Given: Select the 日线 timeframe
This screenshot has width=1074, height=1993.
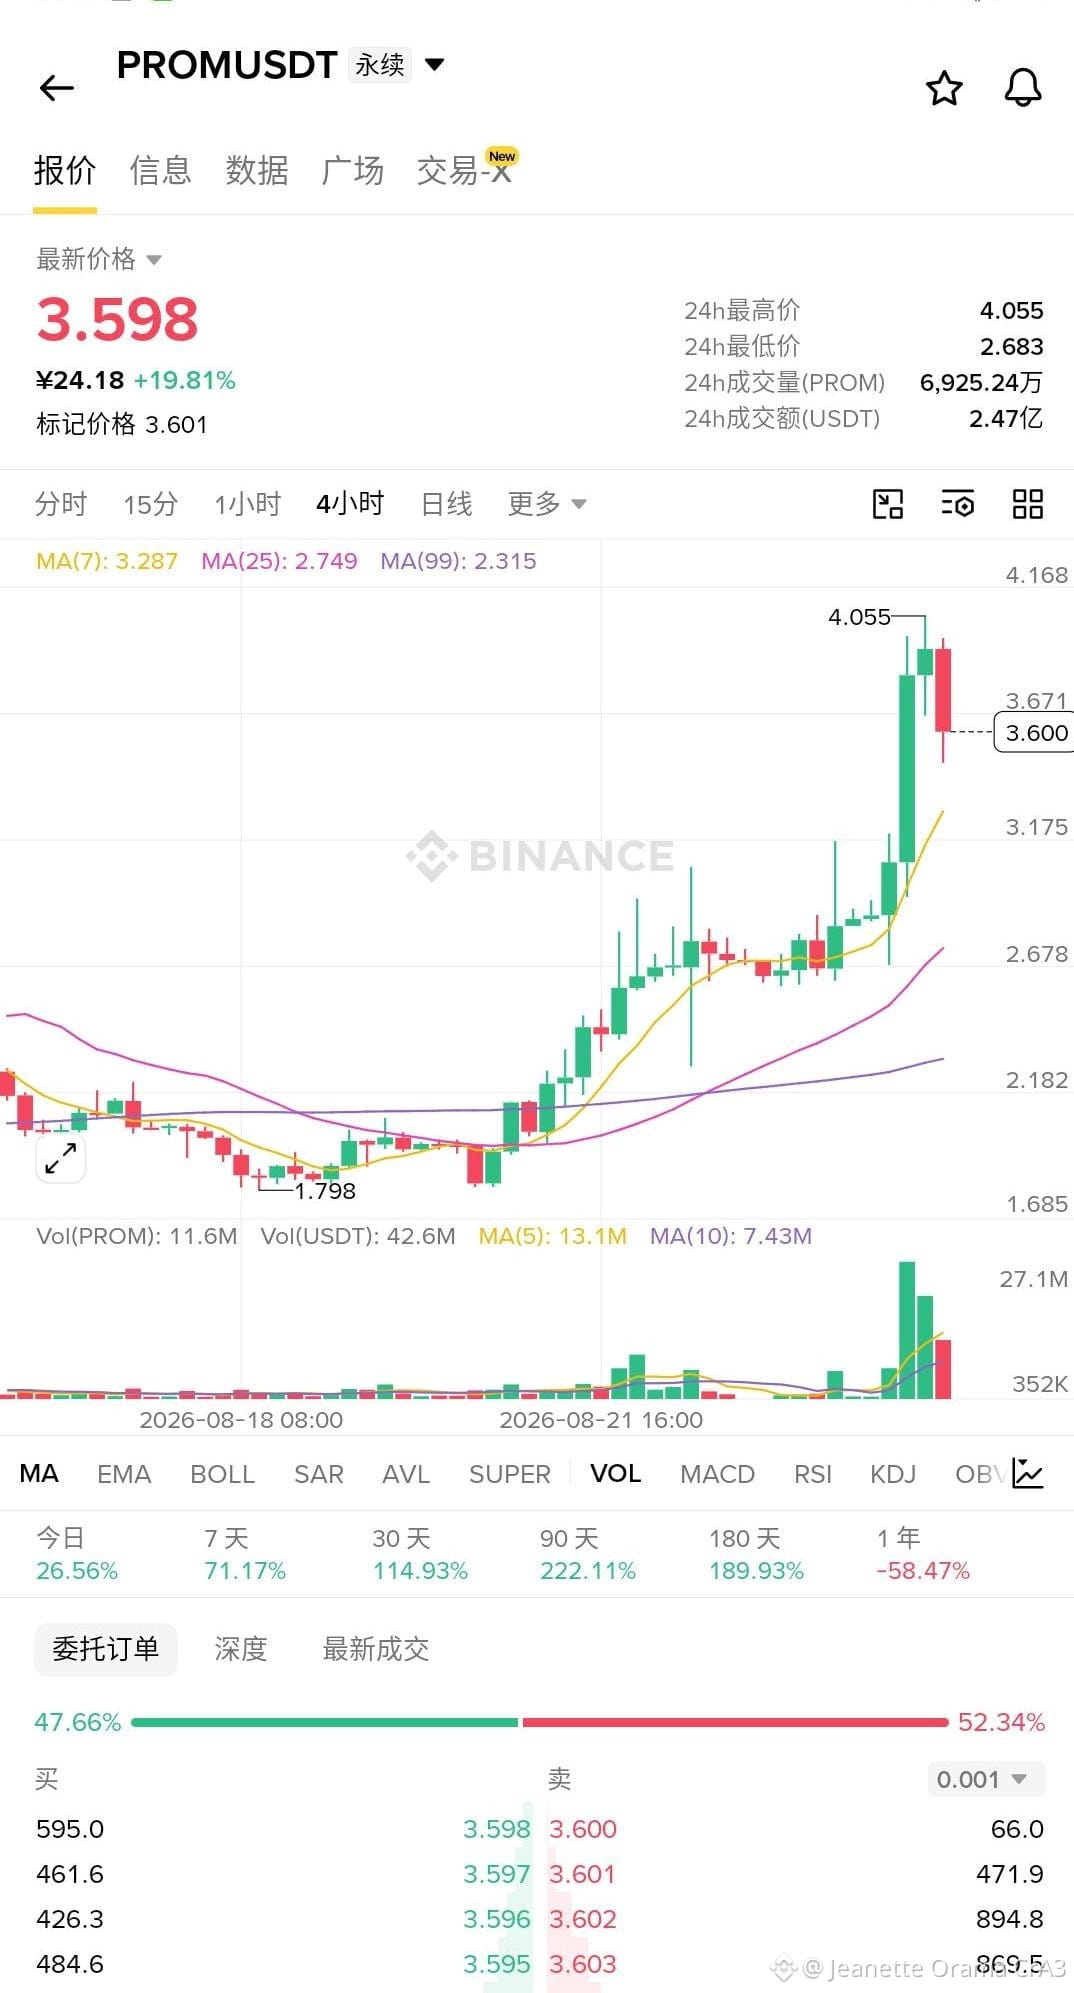Looking at the screenshot, I should point(446,504).
